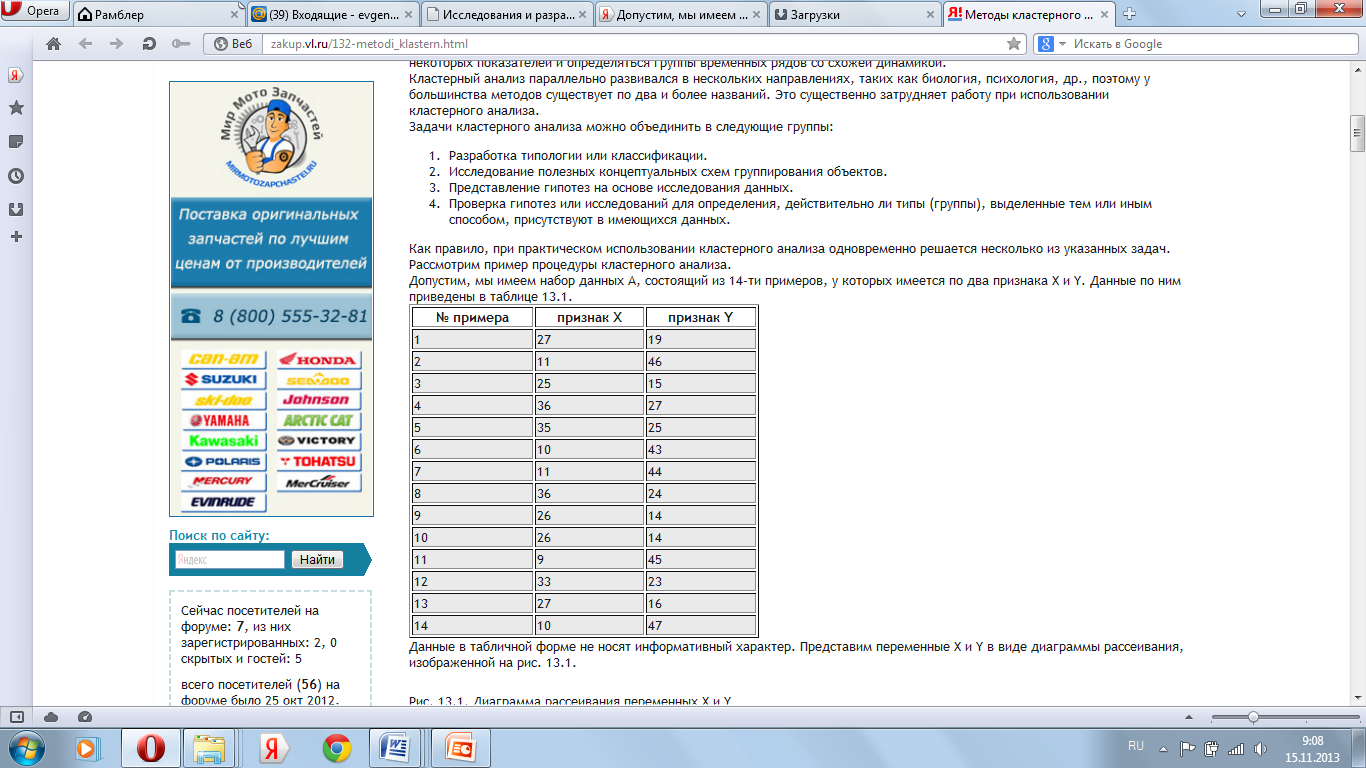Open a new tab with plus button
Viewport: 1366px width, 768px height.
point(1129,14)
